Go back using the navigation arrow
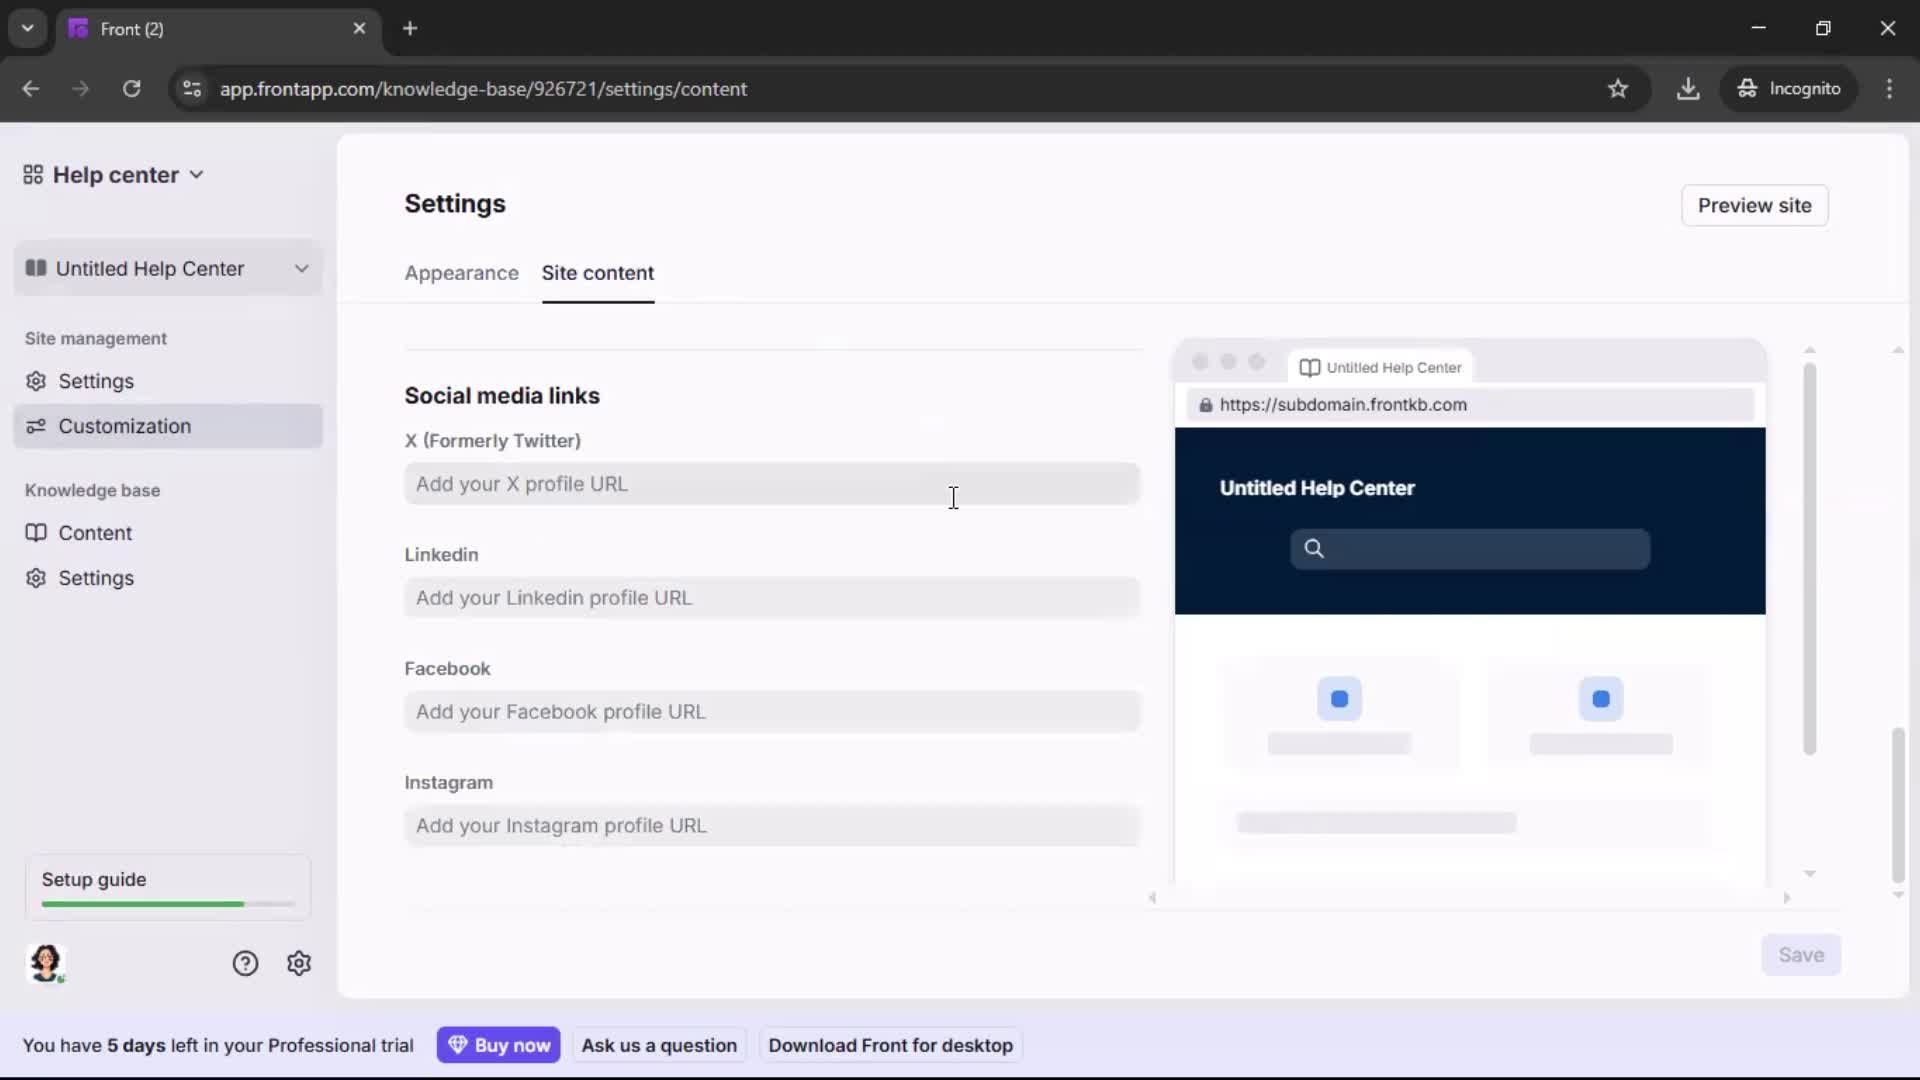The height and width of the screenshot is (1080, 1920). tap(30, 89)
